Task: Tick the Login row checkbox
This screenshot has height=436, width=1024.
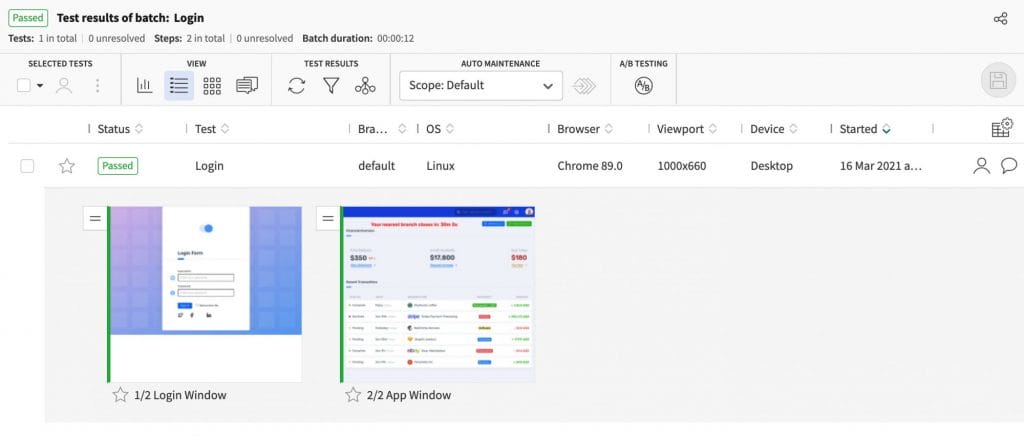Action: click(27, 166)
